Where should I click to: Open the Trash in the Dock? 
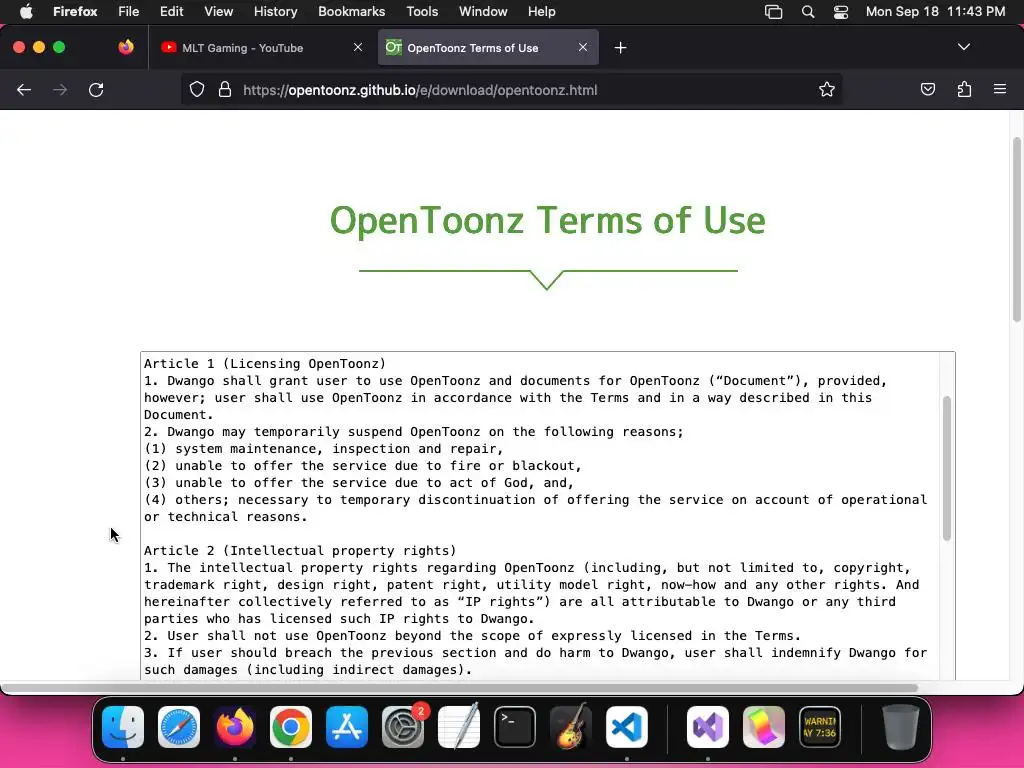point(901,727)
